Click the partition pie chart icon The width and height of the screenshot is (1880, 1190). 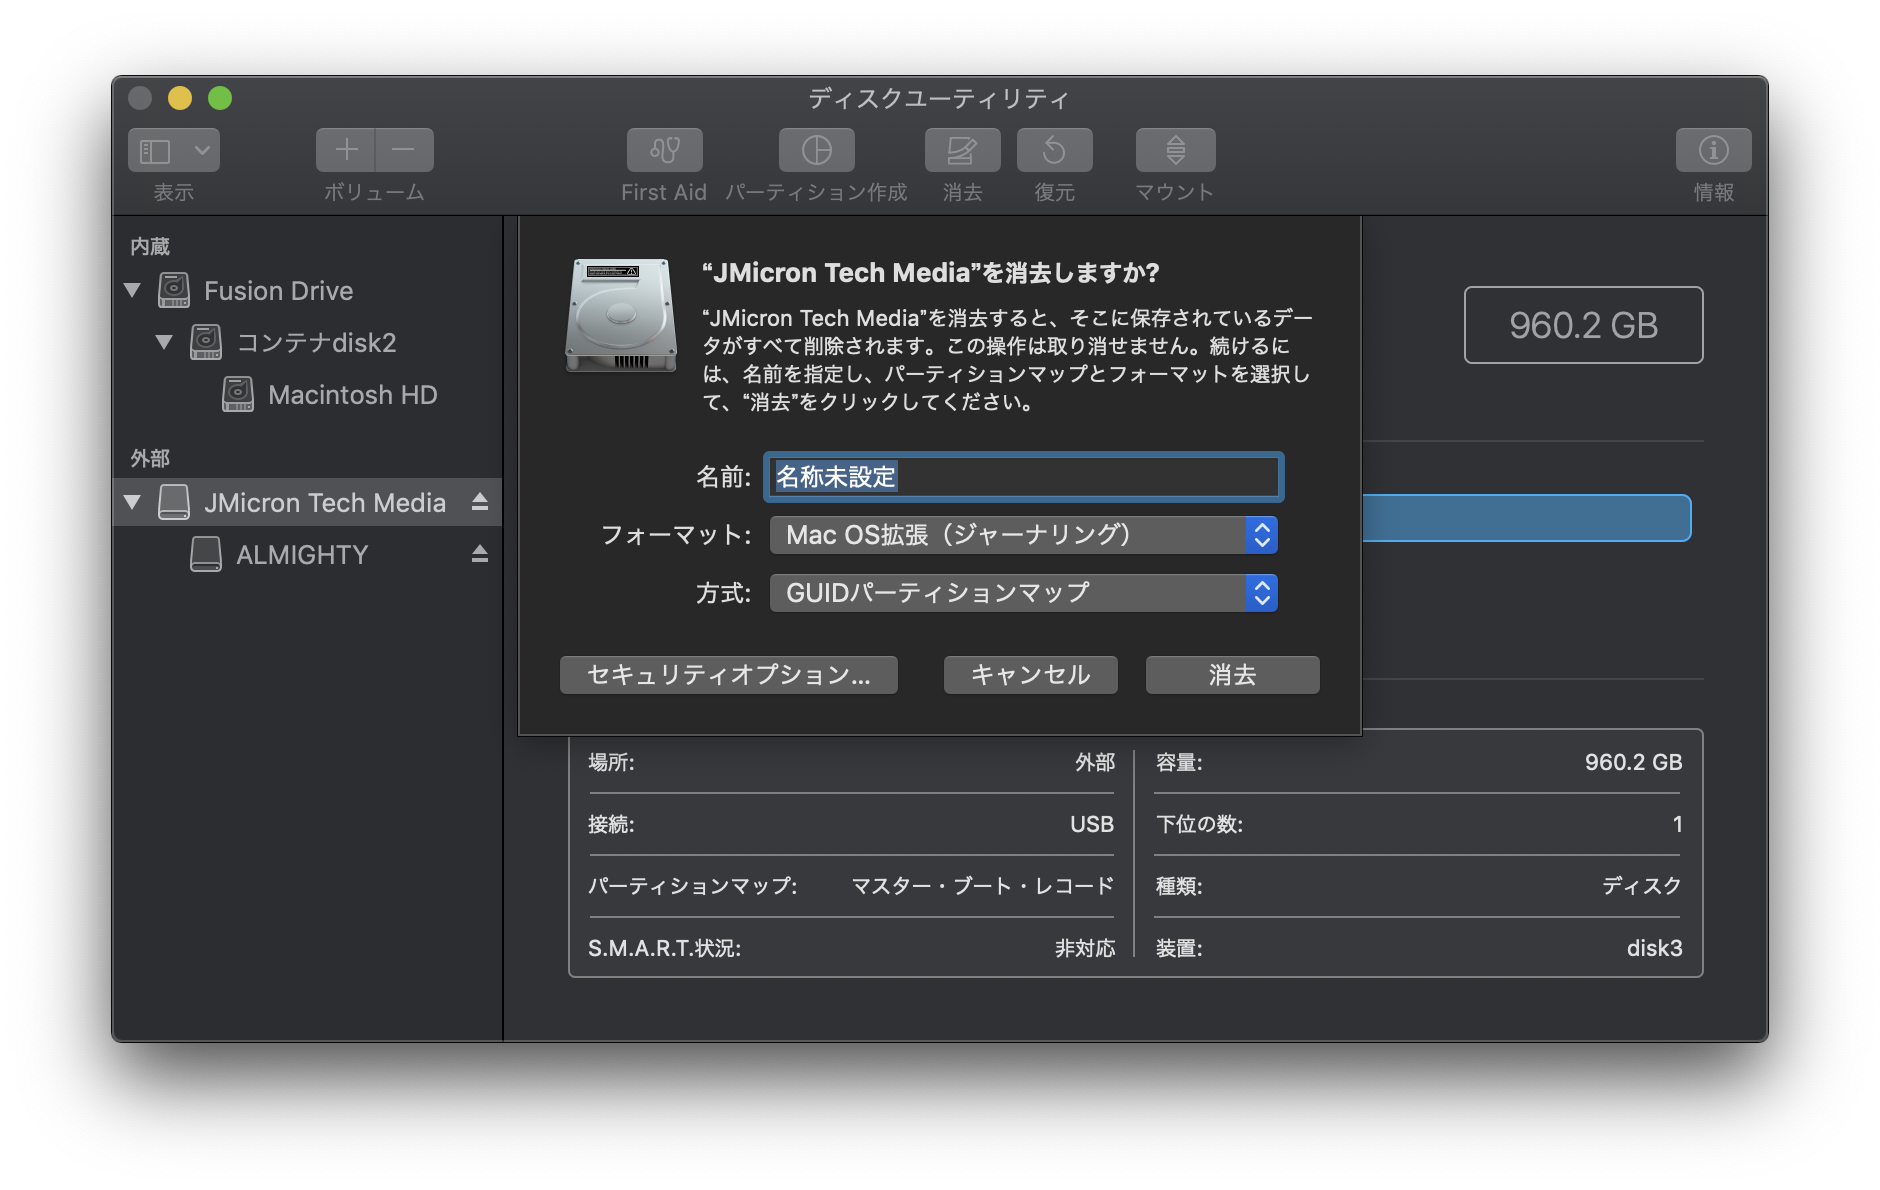[x=817, y=150]
